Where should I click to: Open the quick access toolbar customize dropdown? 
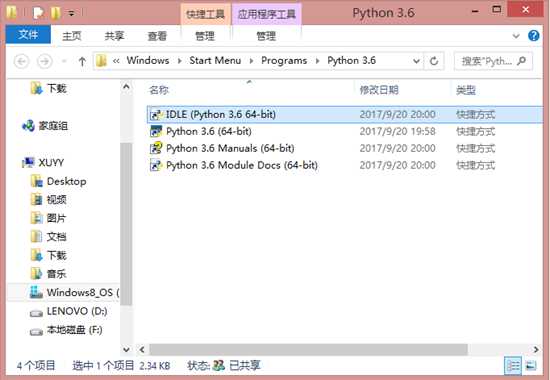[x=71, y=13]
